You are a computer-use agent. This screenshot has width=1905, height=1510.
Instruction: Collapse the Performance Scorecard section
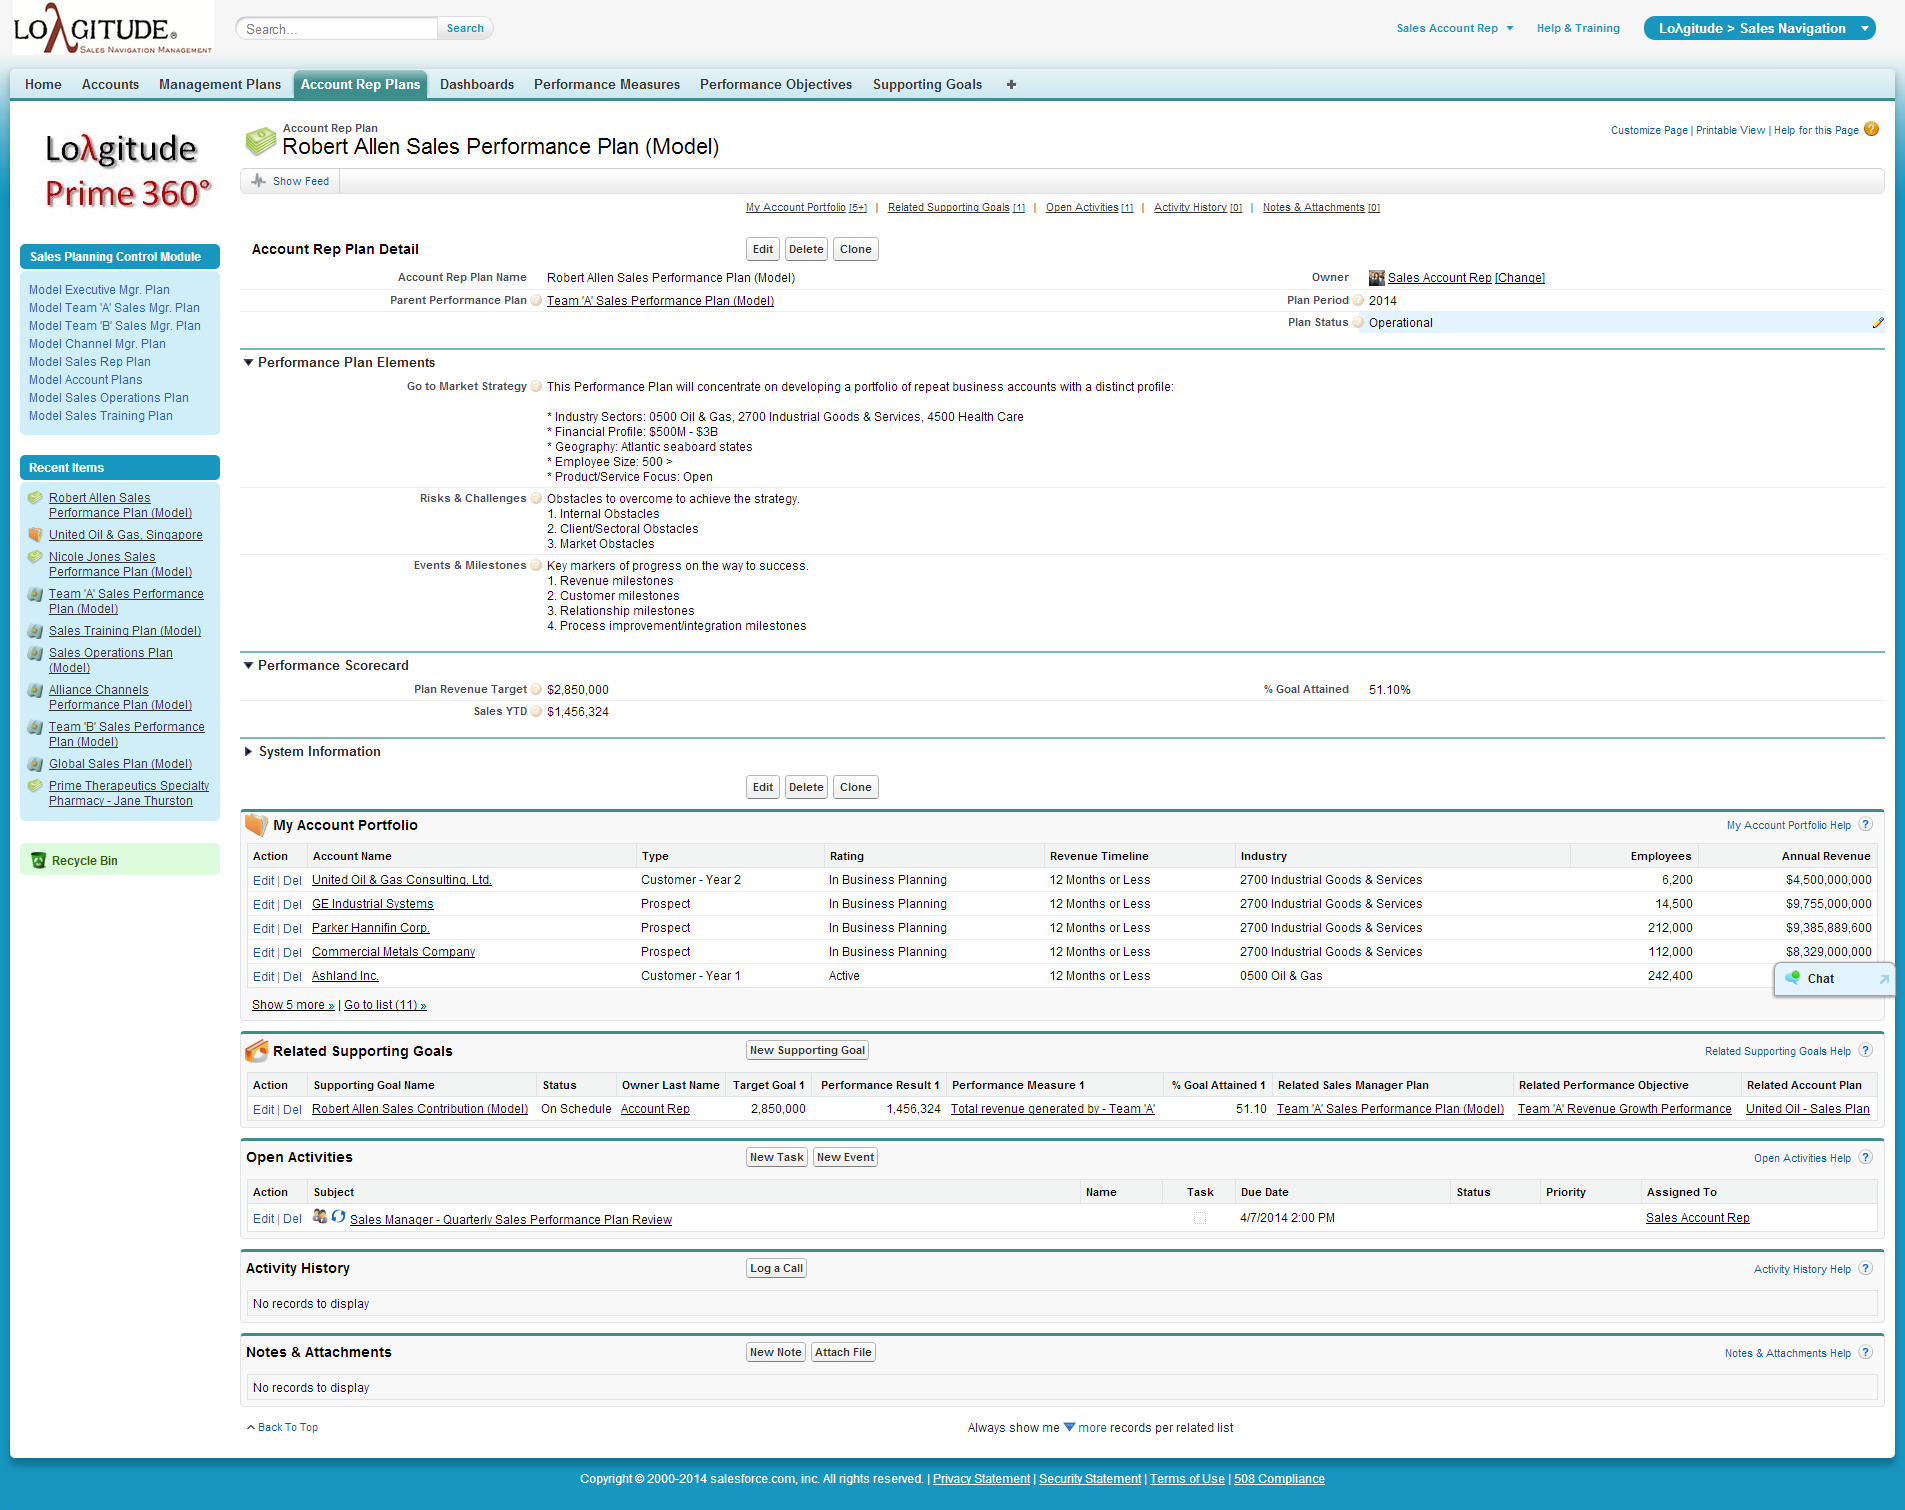249,666
